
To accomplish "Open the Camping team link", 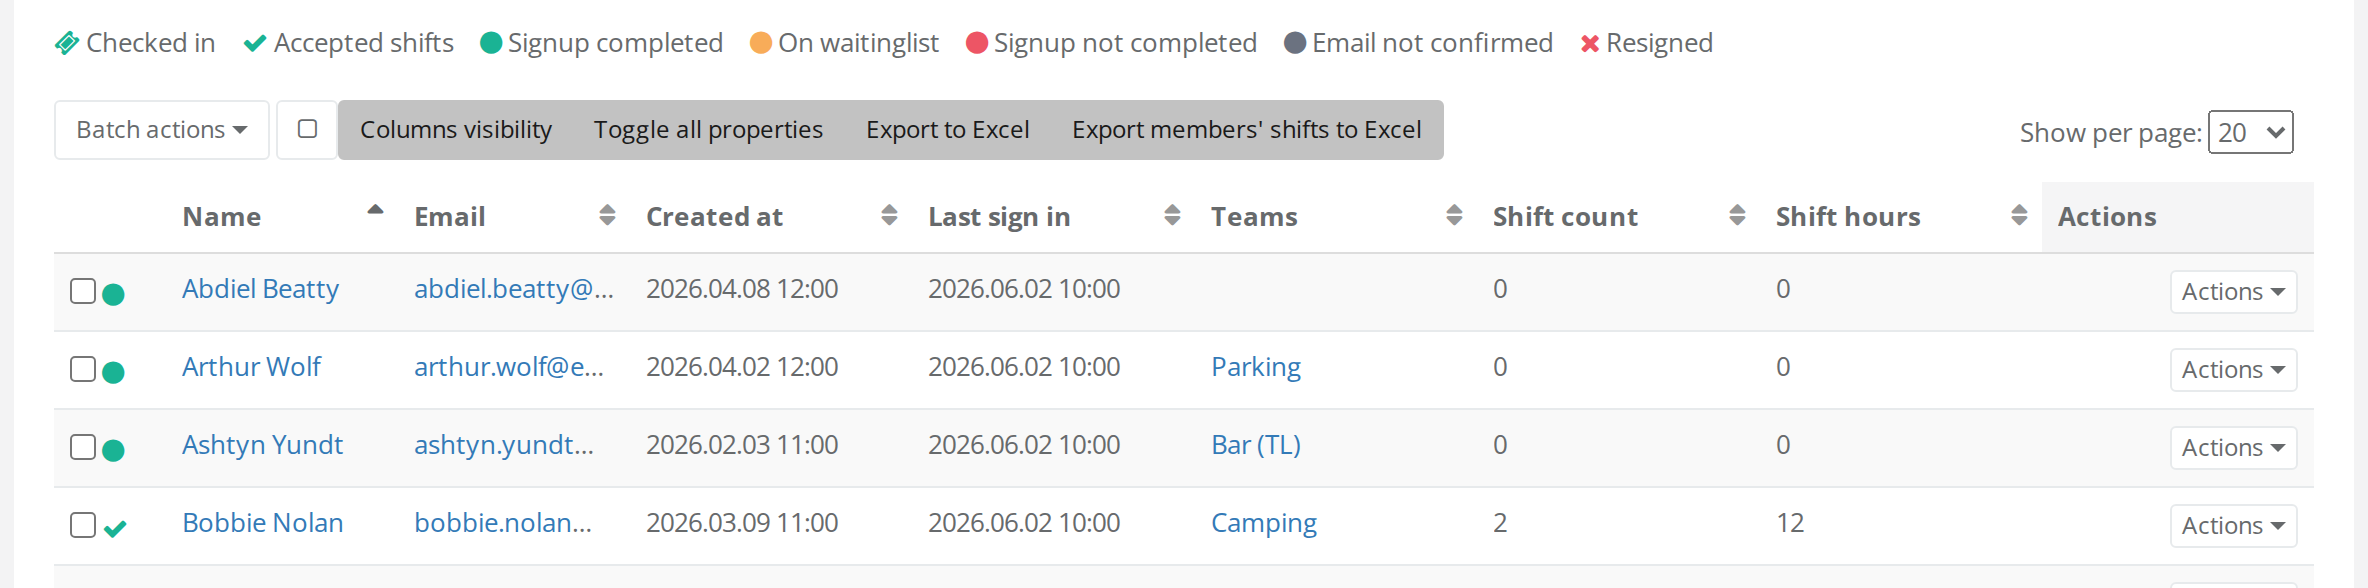I will point(1263,523).
